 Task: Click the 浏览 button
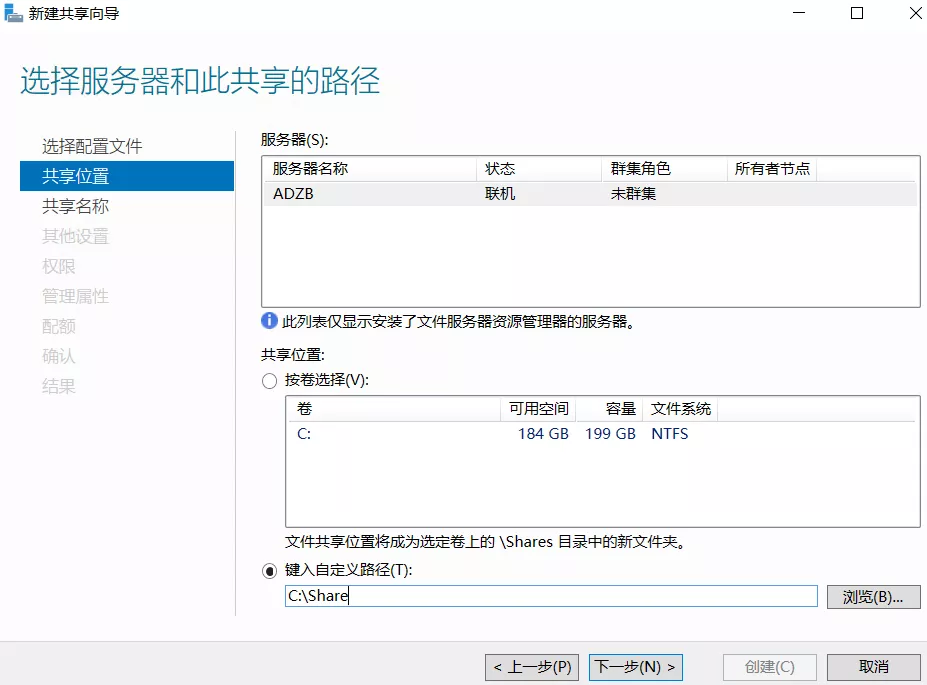(x=872, y=596)
